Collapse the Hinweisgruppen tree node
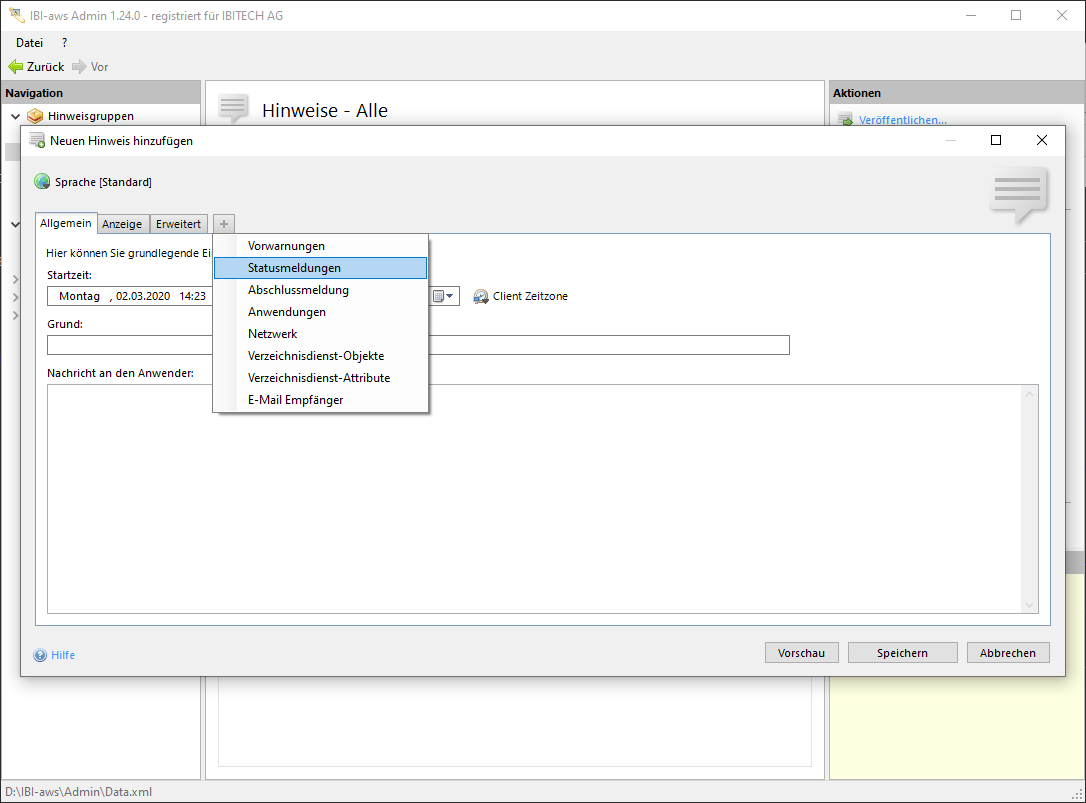Screen dimensions: 1086x803 click(x=15, y=116)
